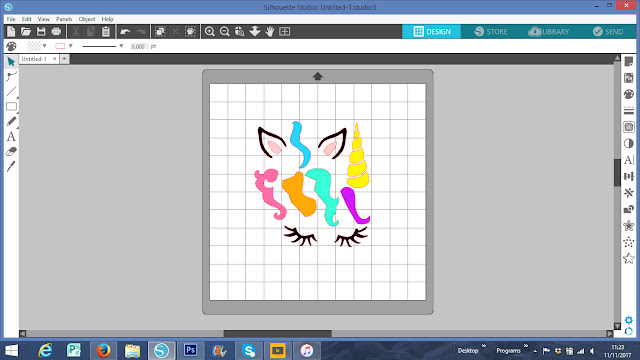Go to the SEND tab
This screenshot has width=640, height=360.
608,31
